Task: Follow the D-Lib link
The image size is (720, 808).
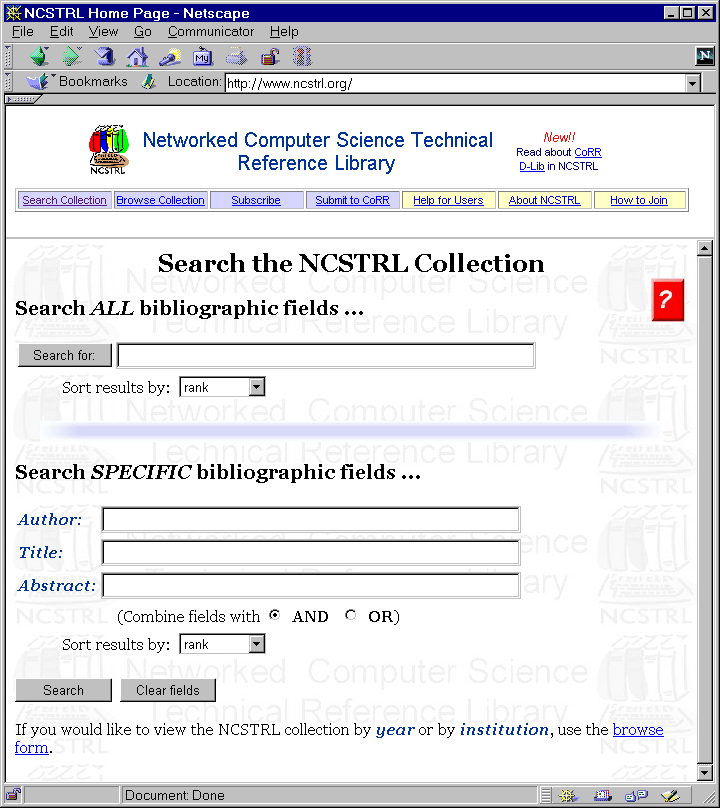Action: (x=532, y=166)
